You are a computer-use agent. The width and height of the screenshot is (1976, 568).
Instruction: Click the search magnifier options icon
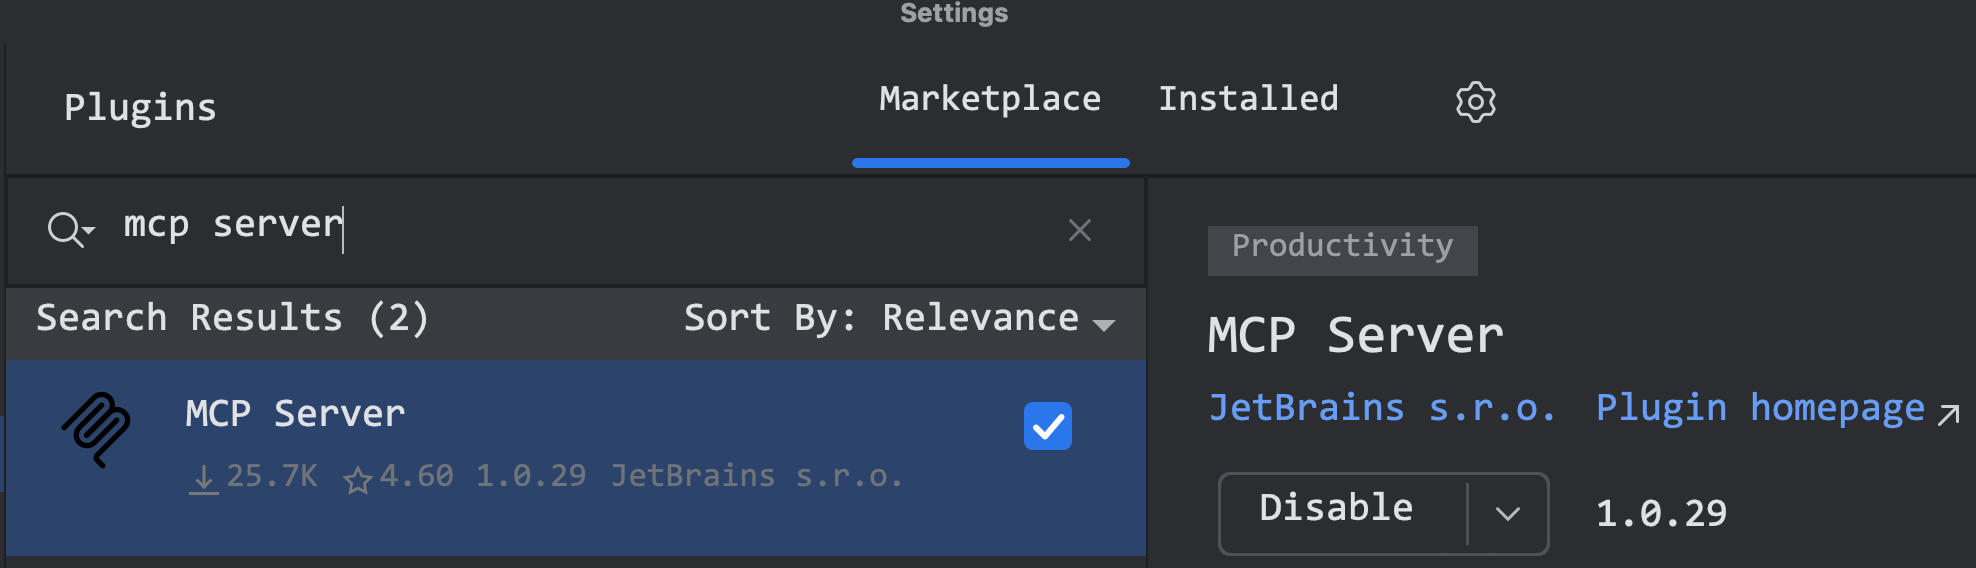(x=69, y=230)
